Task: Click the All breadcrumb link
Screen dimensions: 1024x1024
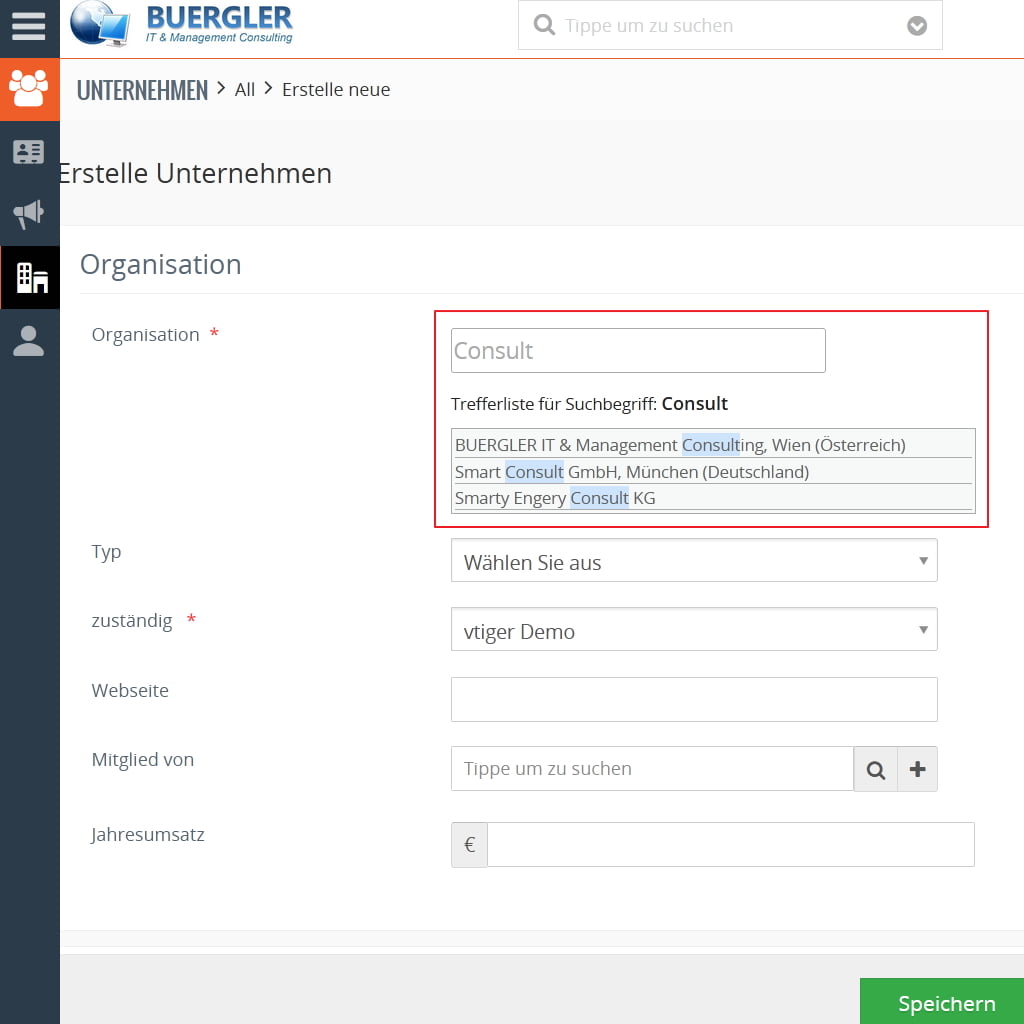Action: click(244, 89)
